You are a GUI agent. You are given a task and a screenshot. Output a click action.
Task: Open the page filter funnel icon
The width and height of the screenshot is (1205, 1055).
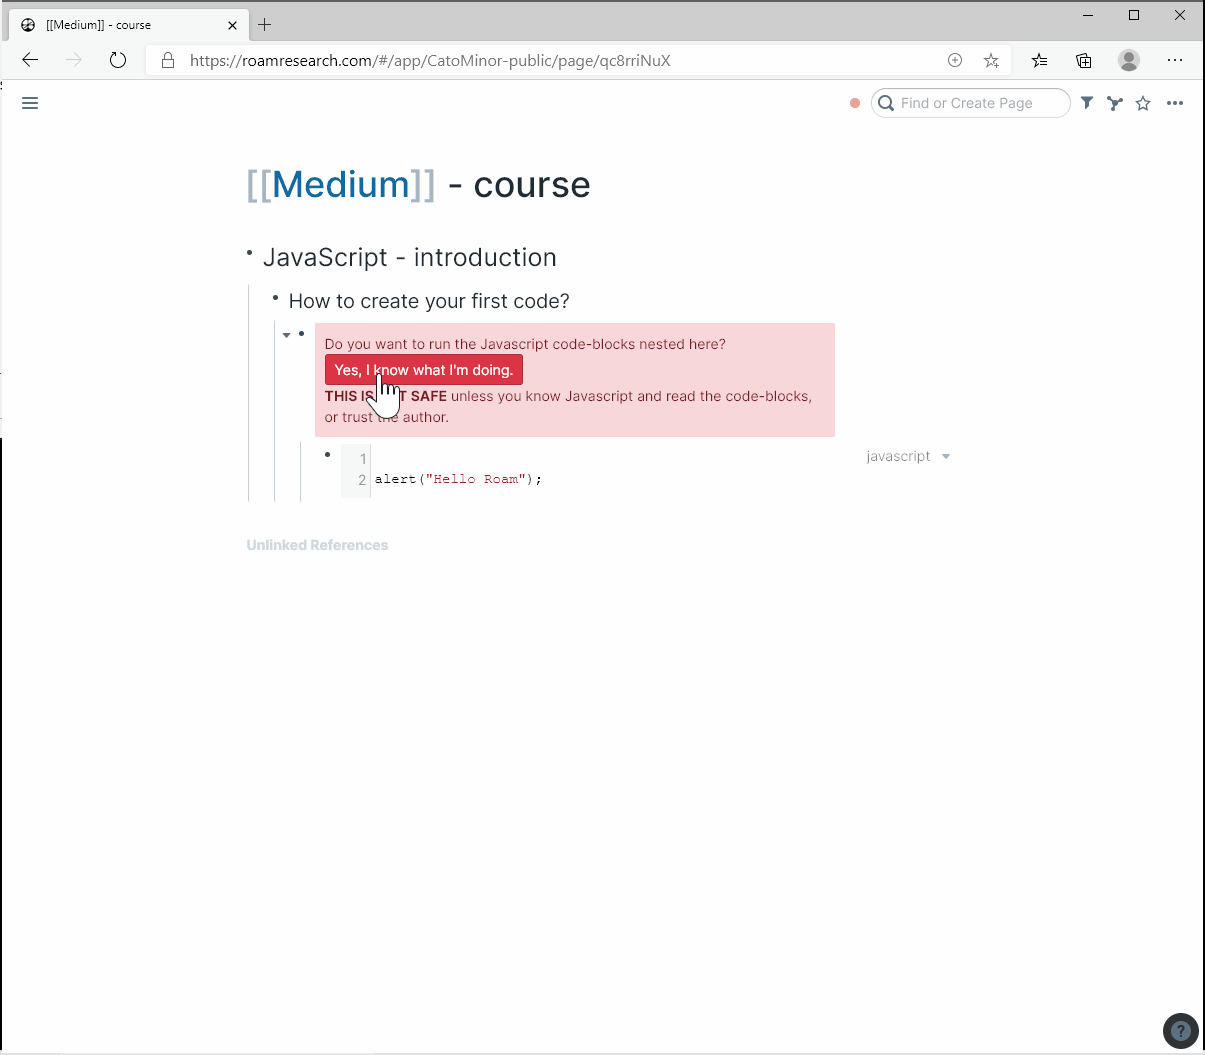pyautogui.click(x=1087, y=103)
